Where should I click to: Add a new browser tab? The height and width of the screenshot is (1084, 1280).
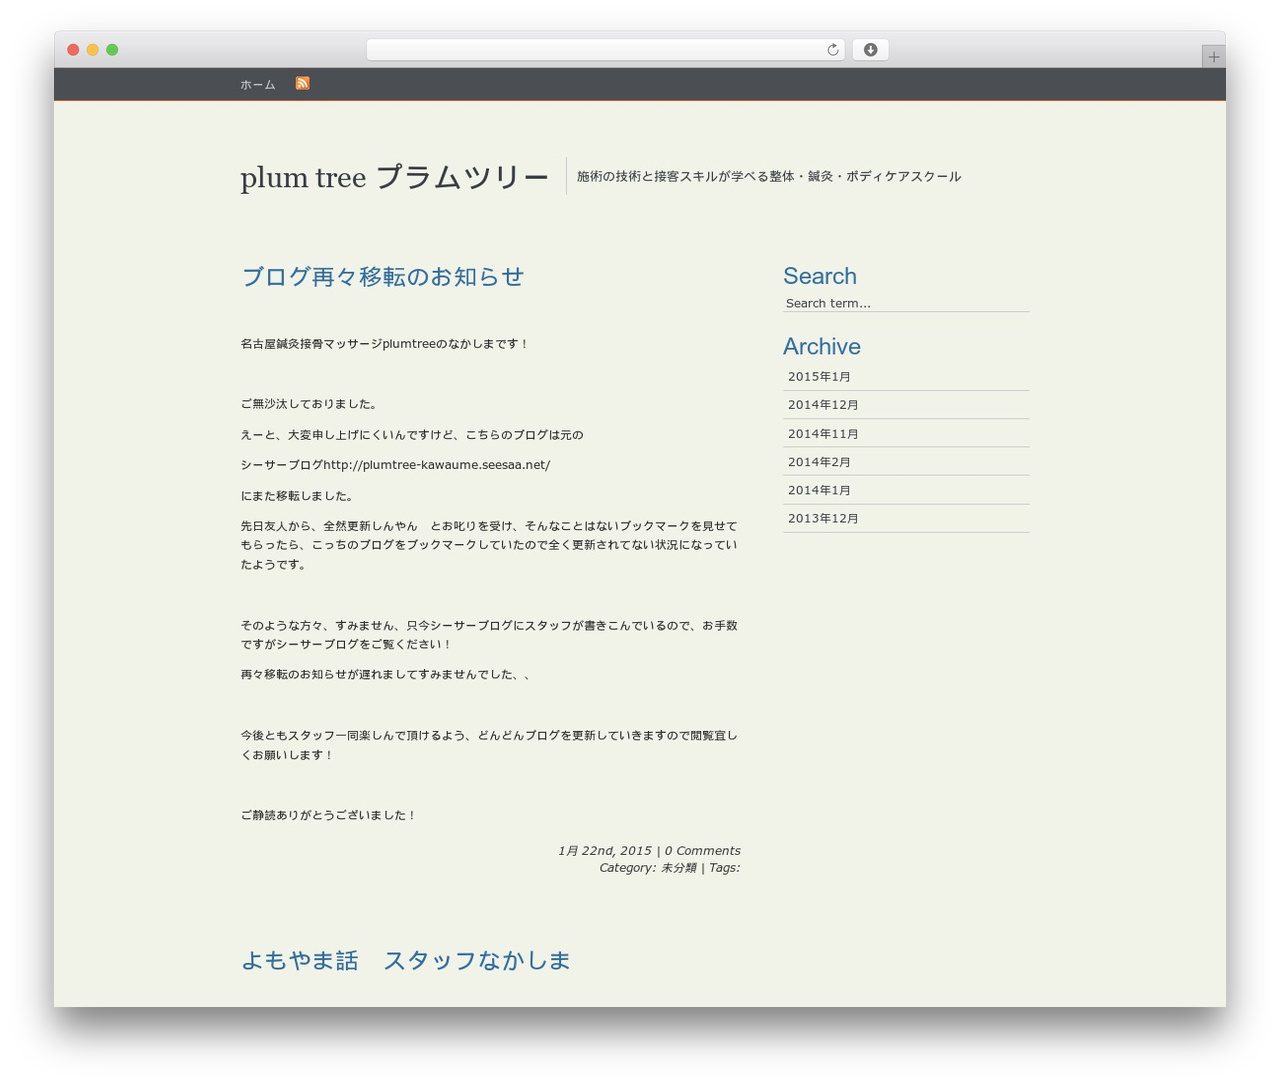1213,57
